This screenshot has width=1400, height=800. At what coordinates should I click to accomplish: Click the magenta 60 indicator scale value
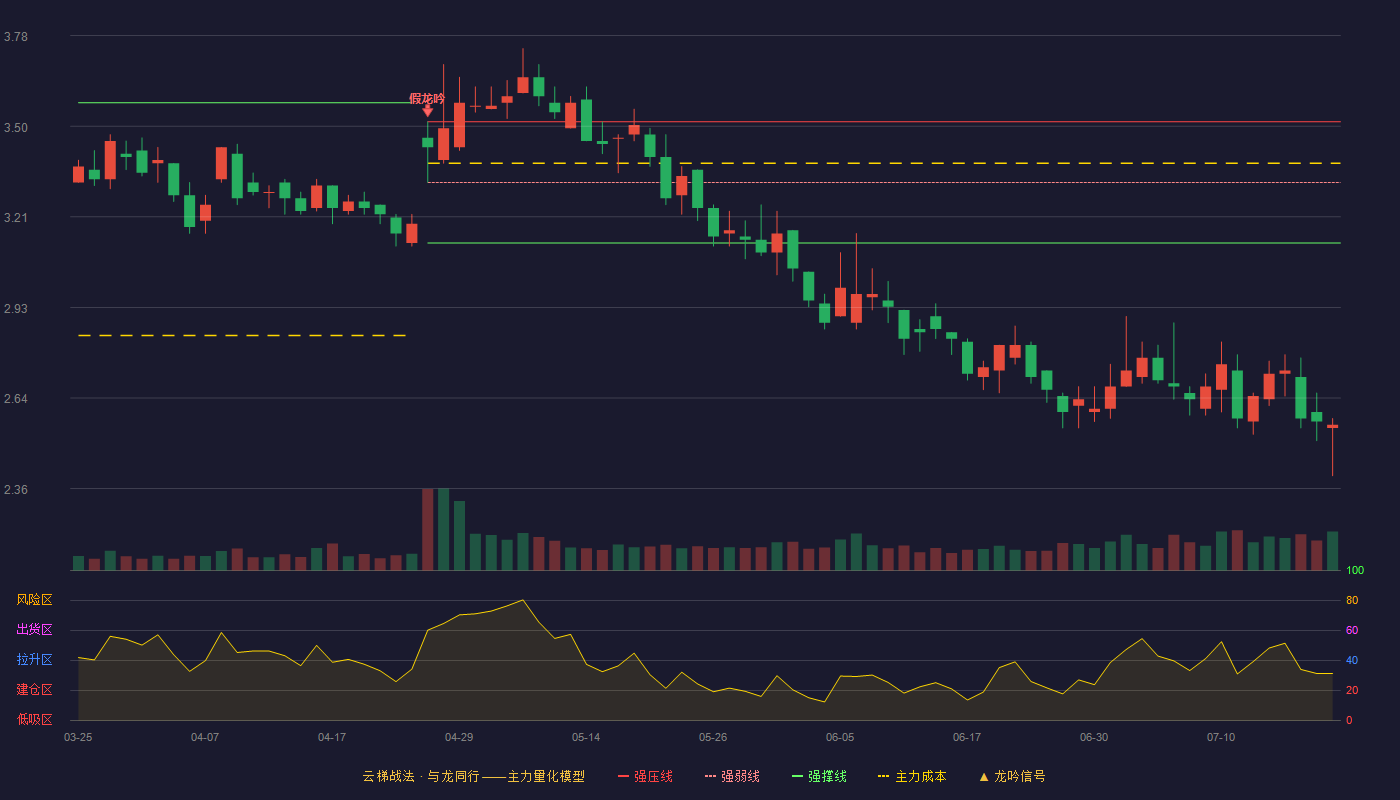(1352, 631)
